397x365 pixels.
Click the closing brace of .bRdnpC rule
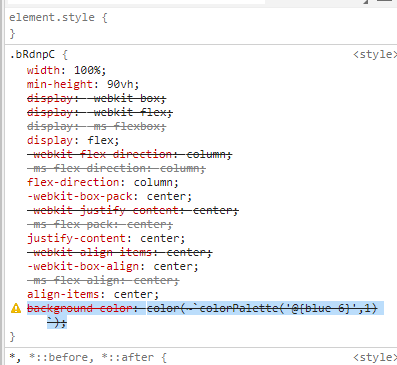12,336
